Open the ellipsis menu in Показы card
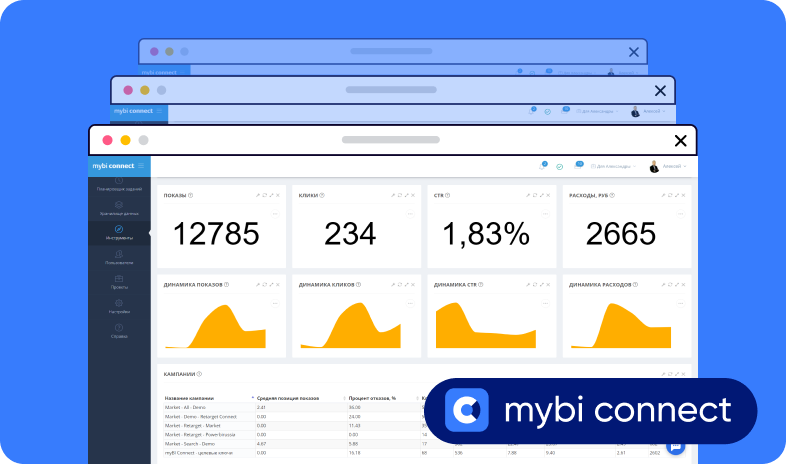The image size is (786, 464). coord(275,214)
